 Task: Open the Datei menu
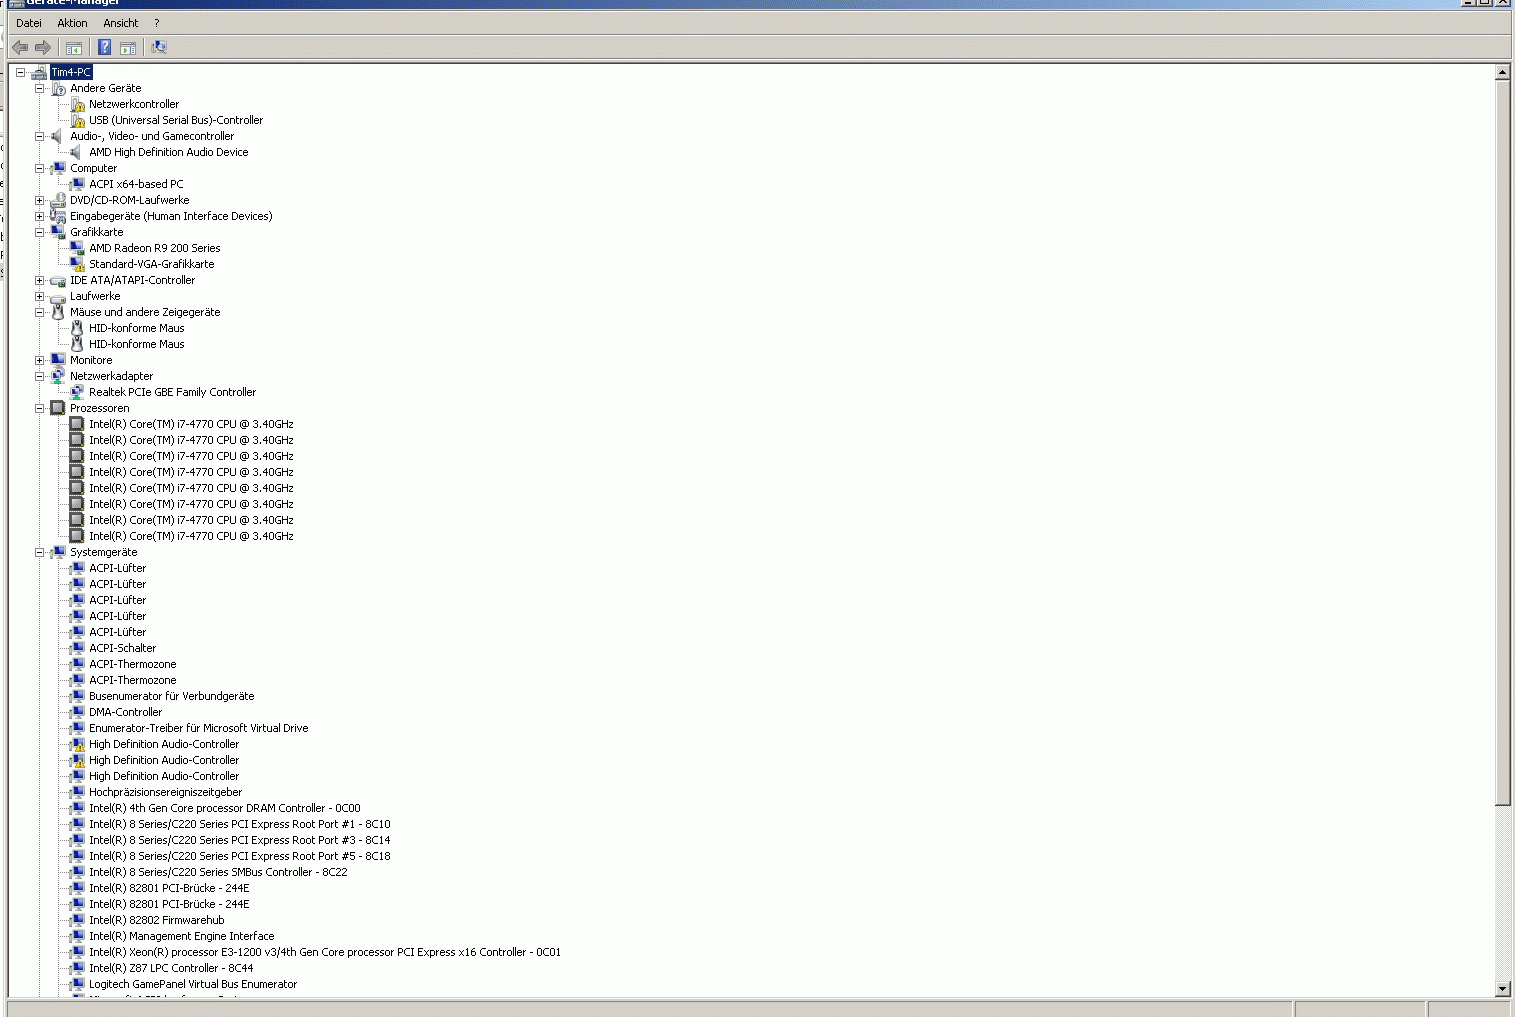[29, 23]
